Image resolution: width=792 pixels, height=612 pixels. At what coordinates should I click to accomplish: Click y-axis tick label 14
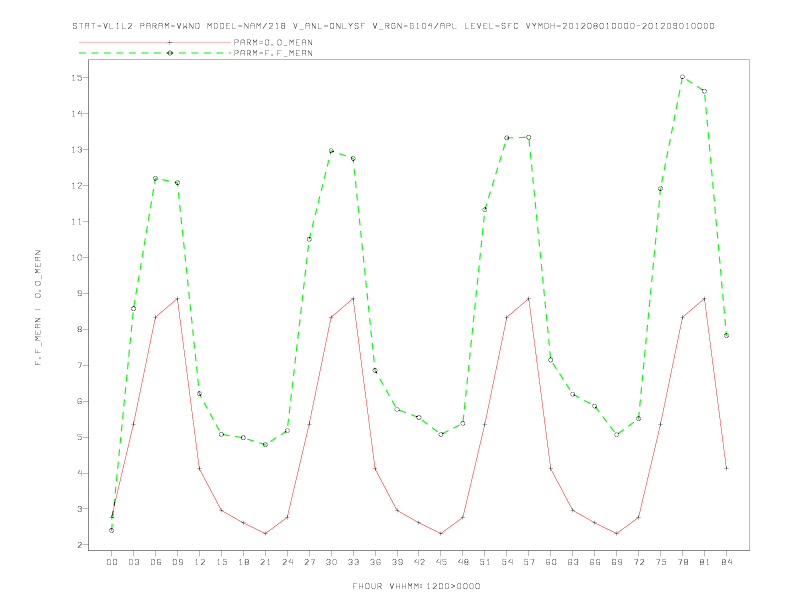point(77,114)
